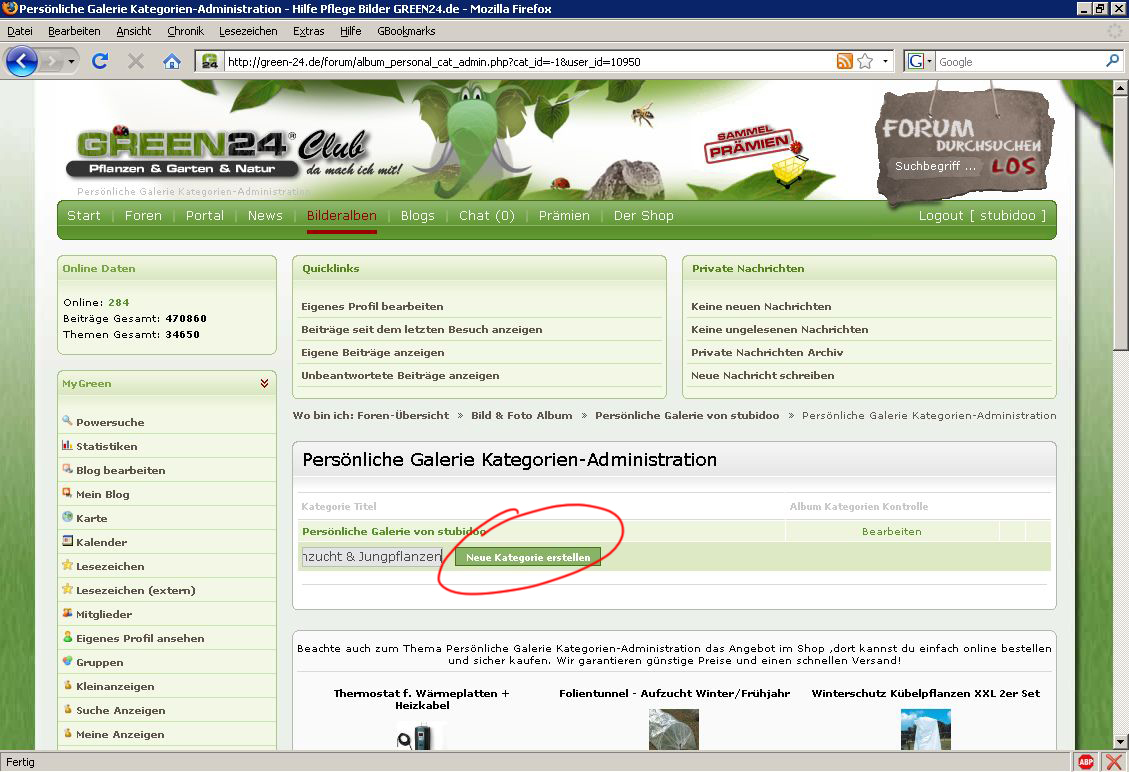Open the bookmark star dropdown arrow
1129x772 pixels.
885,62
